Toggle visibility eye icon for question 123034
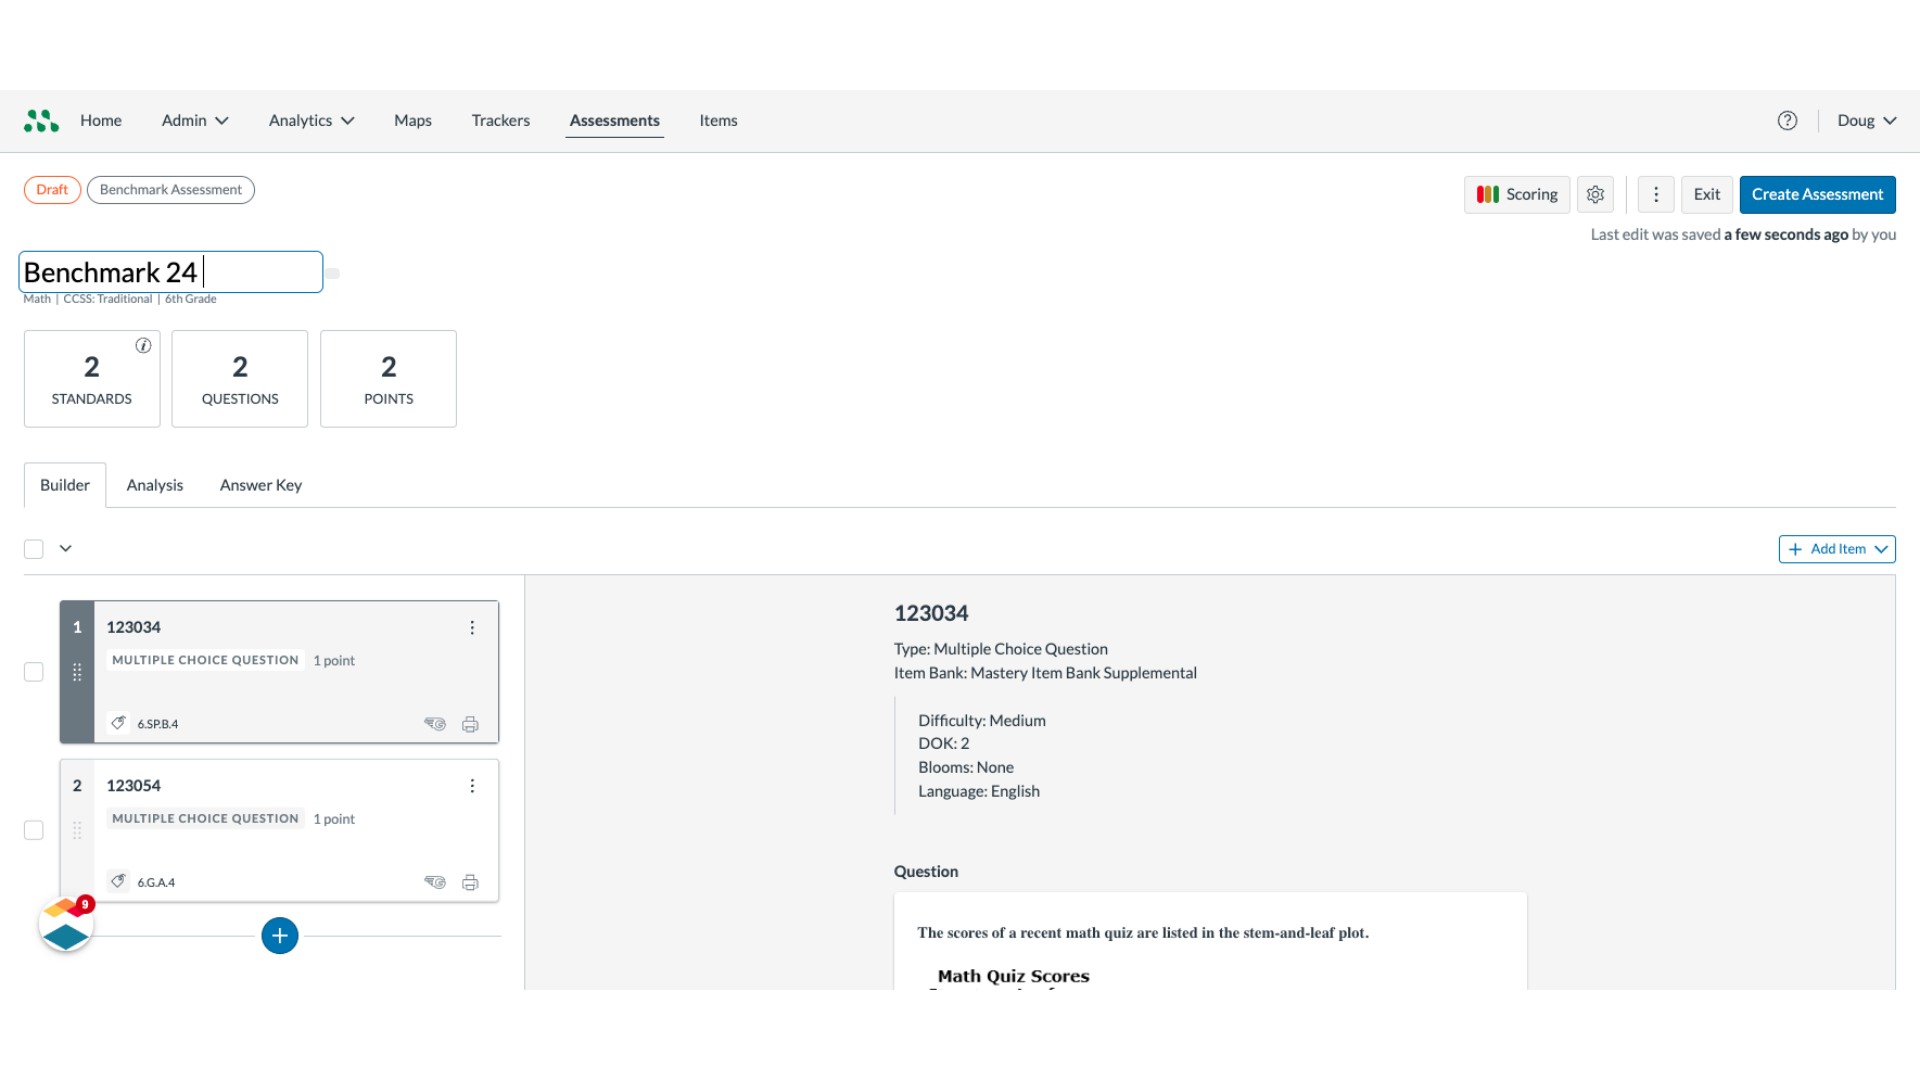The width and height of the screenshot is (1920, 1080). (434, 723)
